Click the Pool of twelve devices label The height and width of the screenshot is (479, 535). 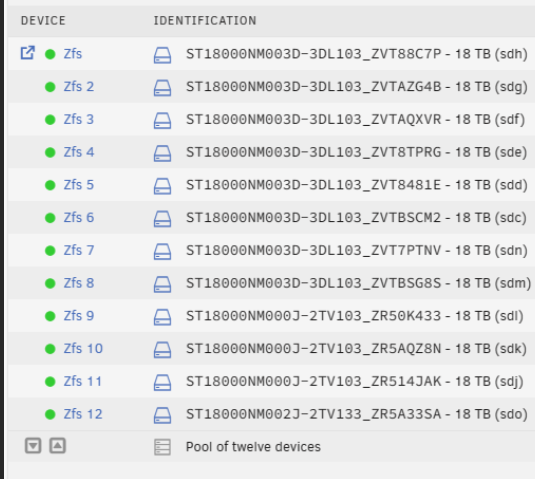253,447
